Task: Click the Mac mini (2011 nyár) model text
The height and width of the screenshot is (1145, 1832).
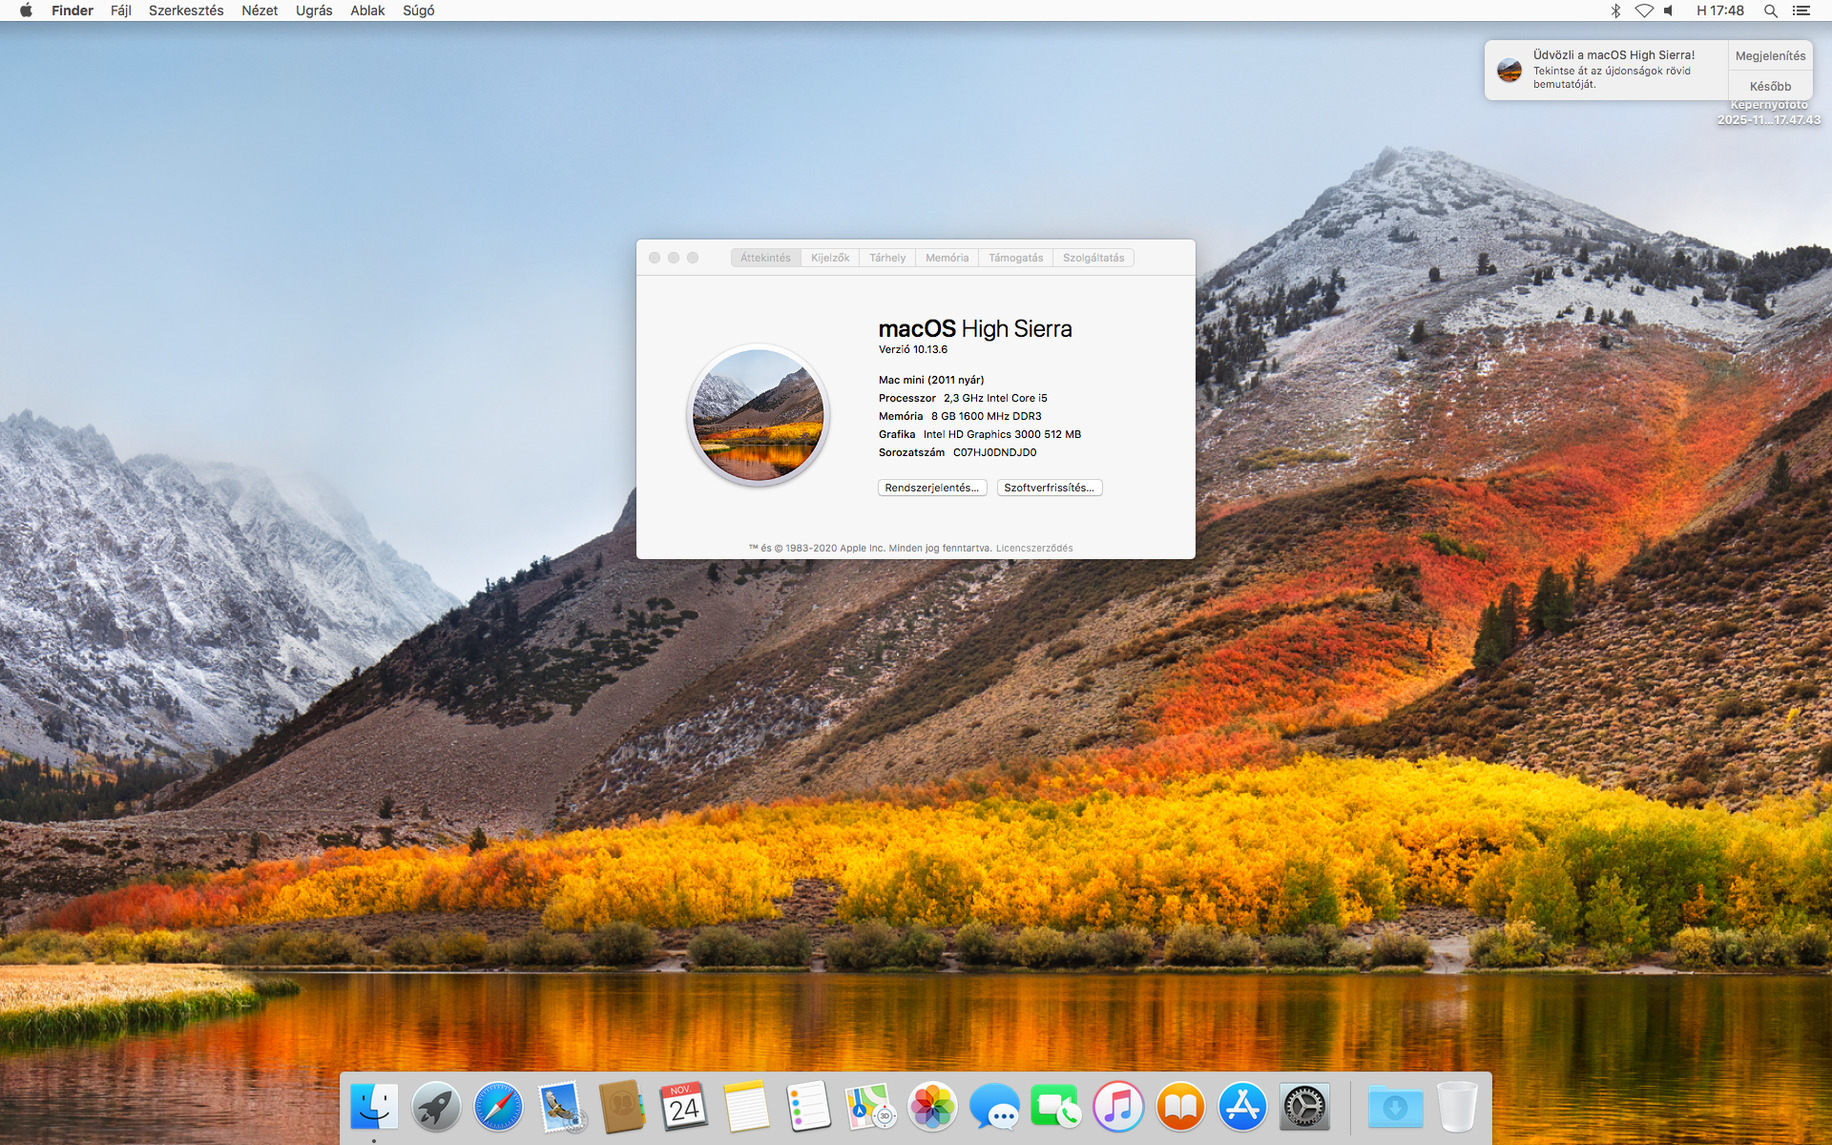Action: 931,380
